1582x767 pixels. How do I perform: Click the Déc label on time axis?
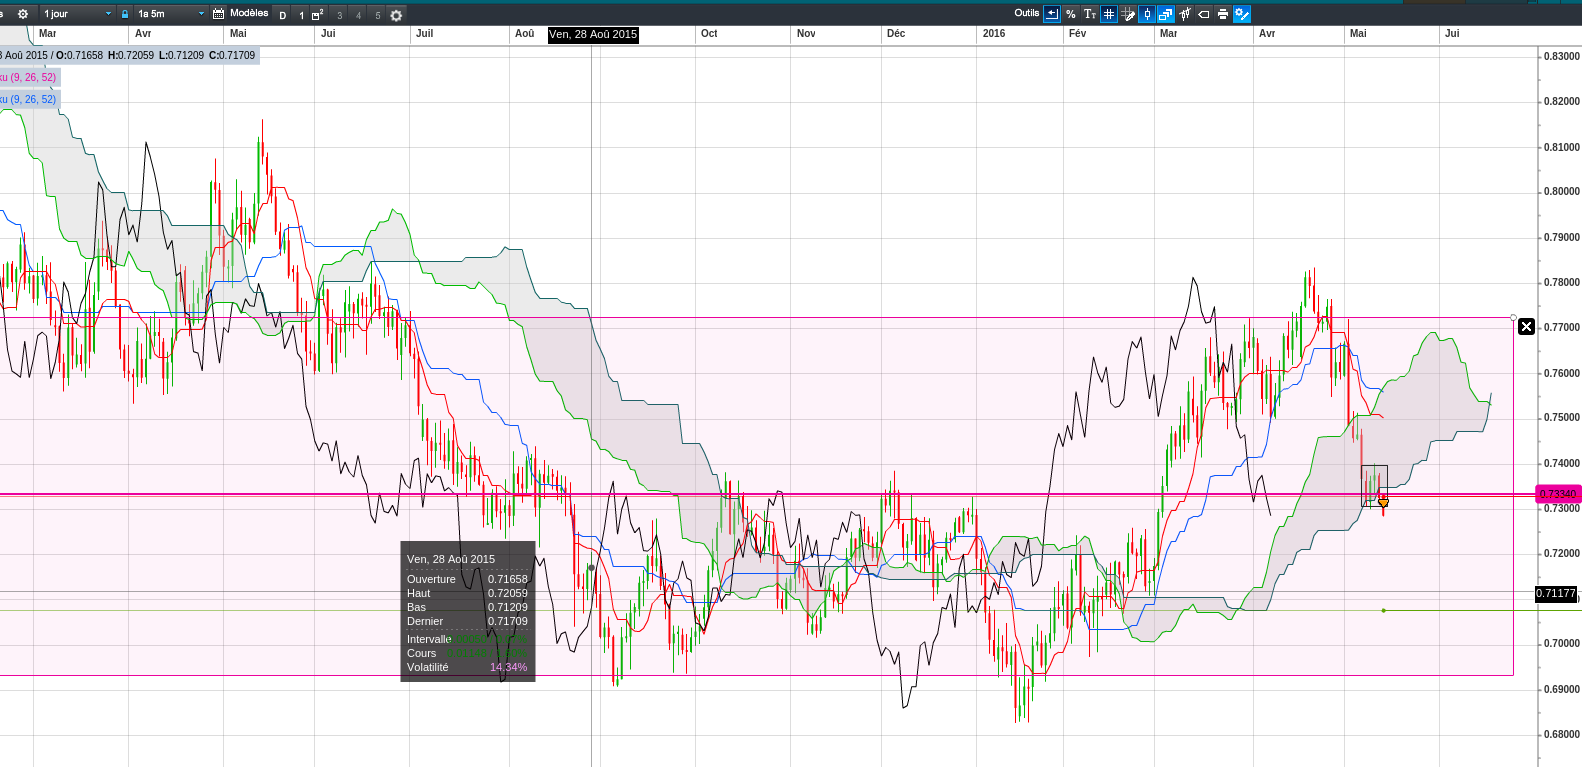click(896, 33)
